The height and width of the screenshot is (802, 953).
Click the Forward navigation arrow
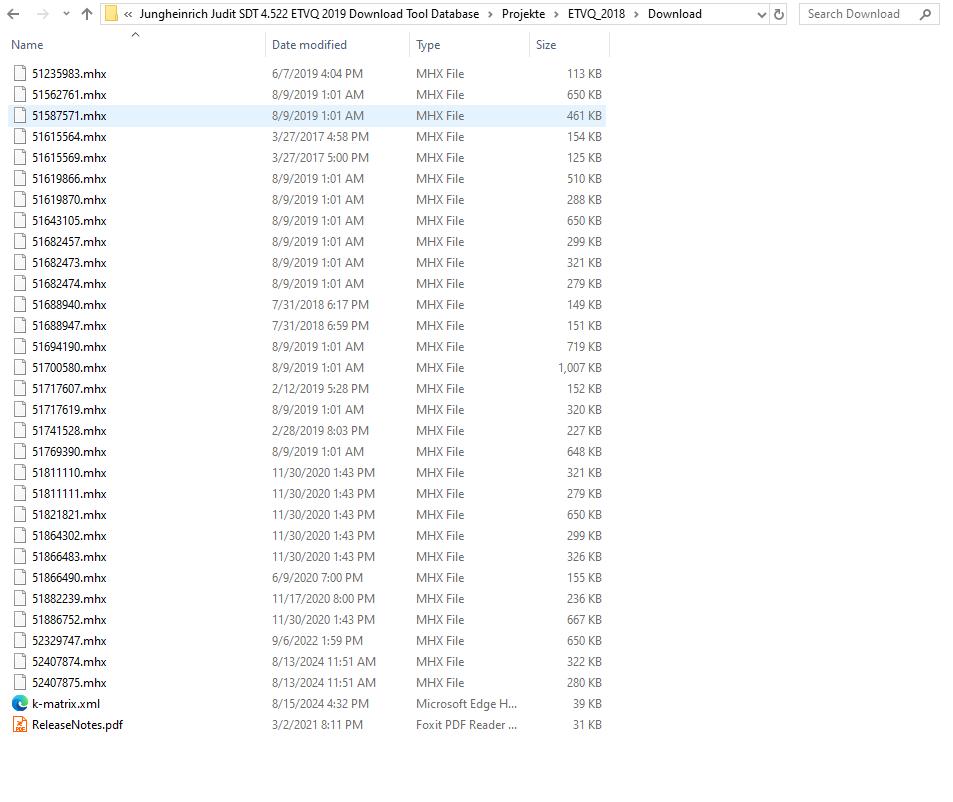tap(42, 14)
